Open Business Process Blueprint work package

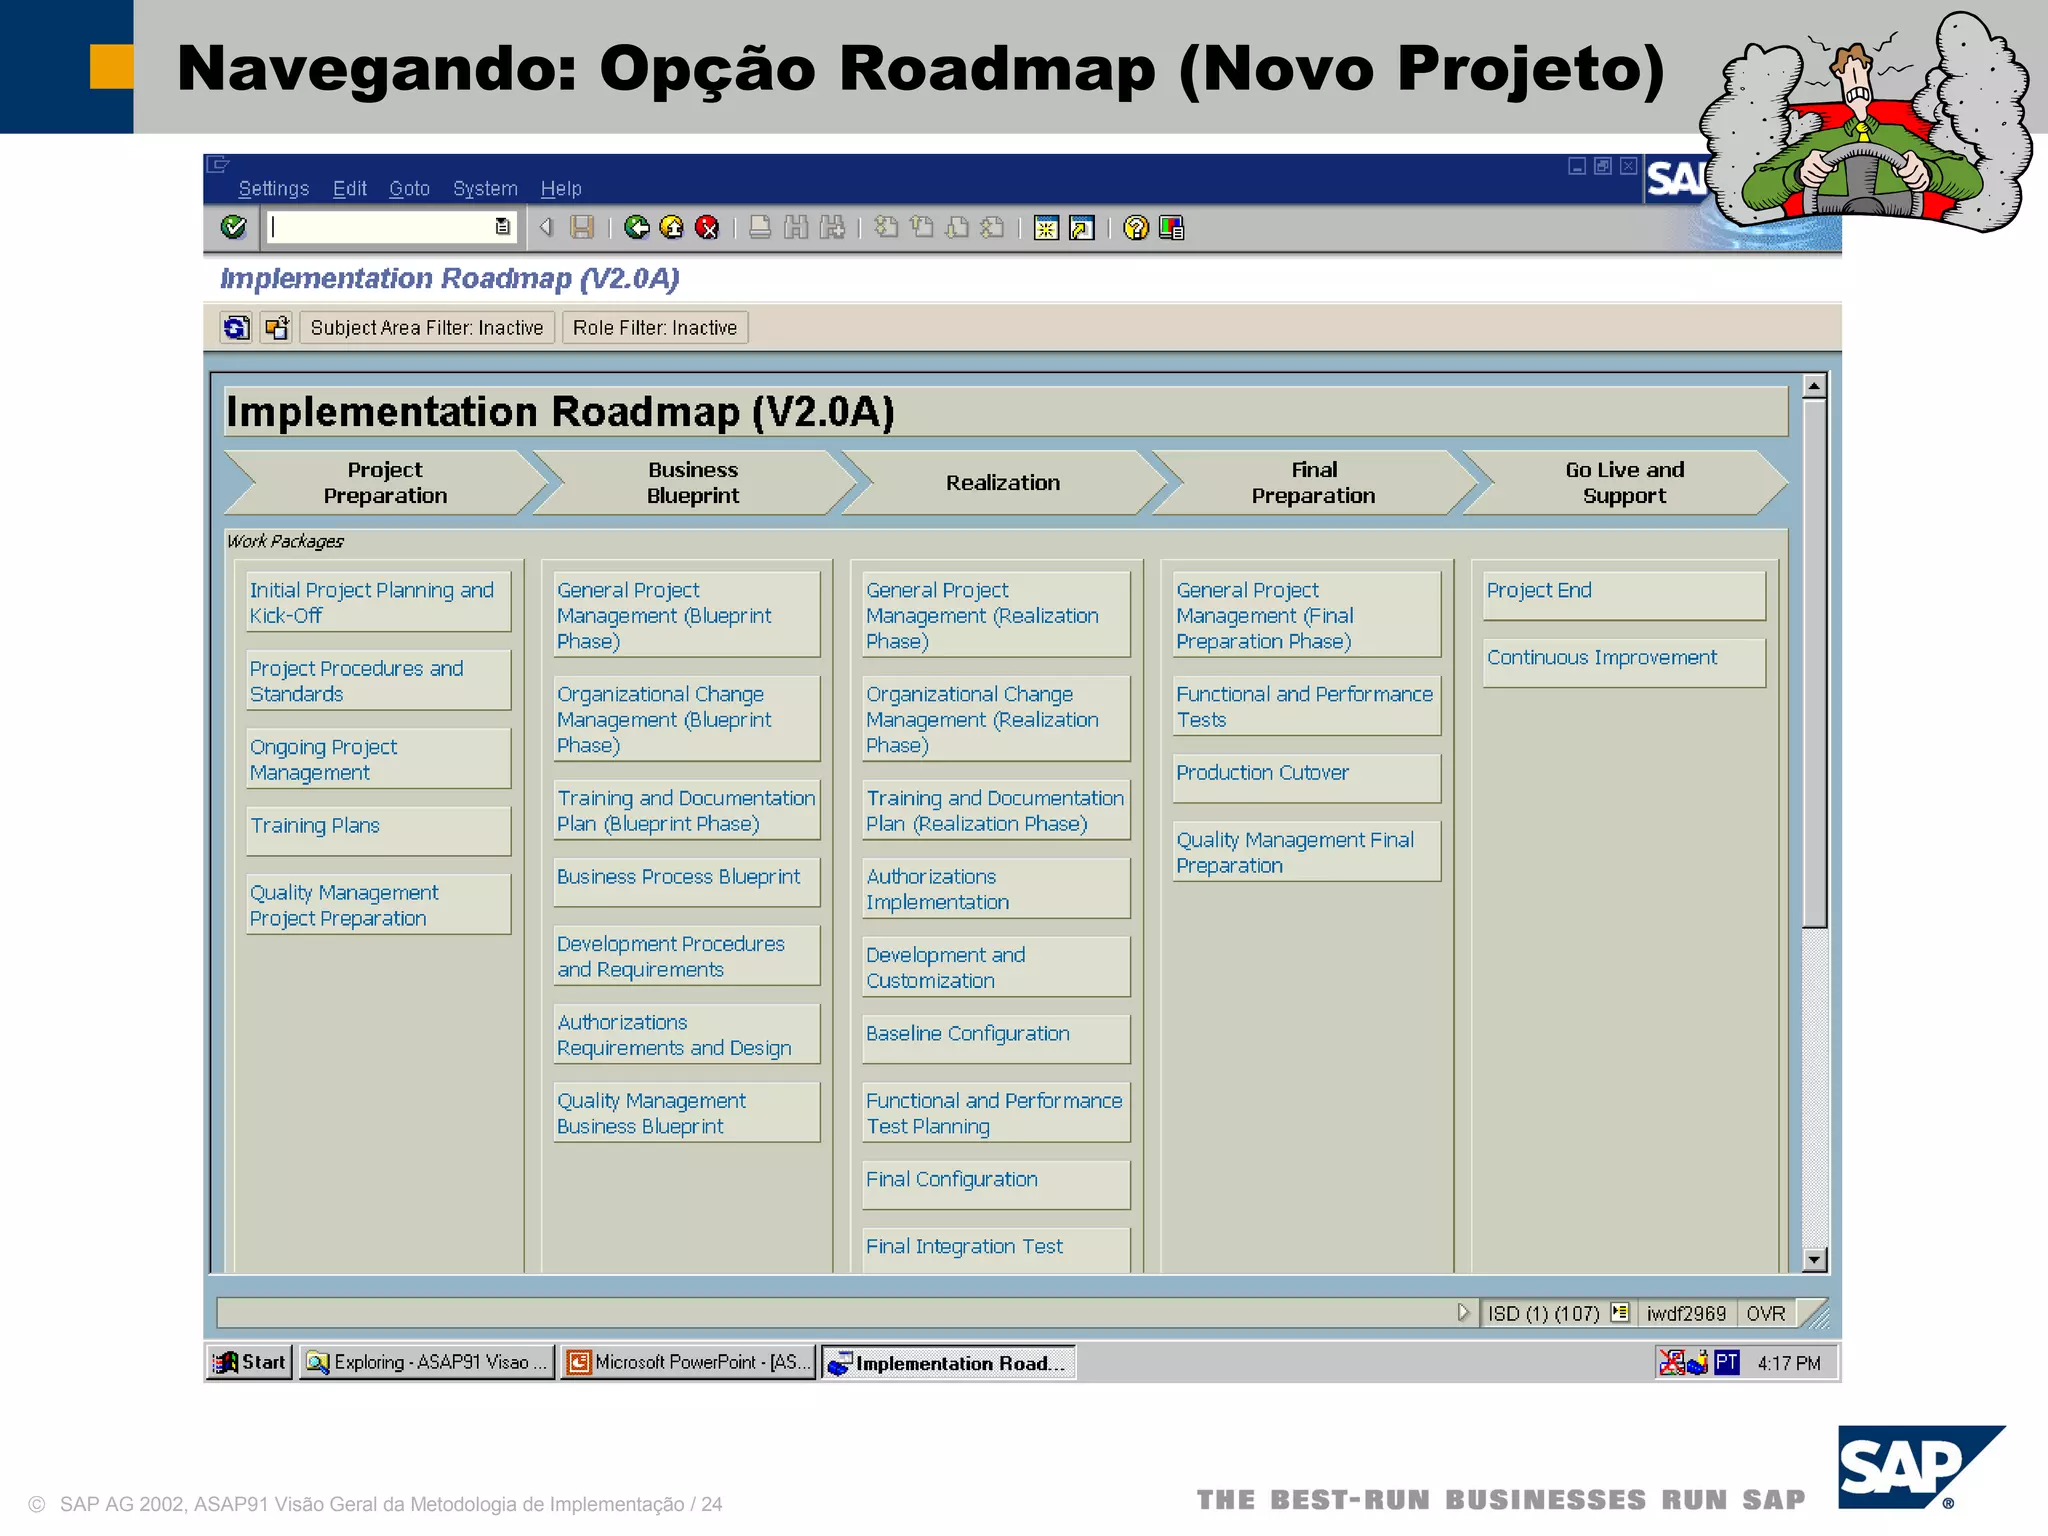[x=687, y=881]
